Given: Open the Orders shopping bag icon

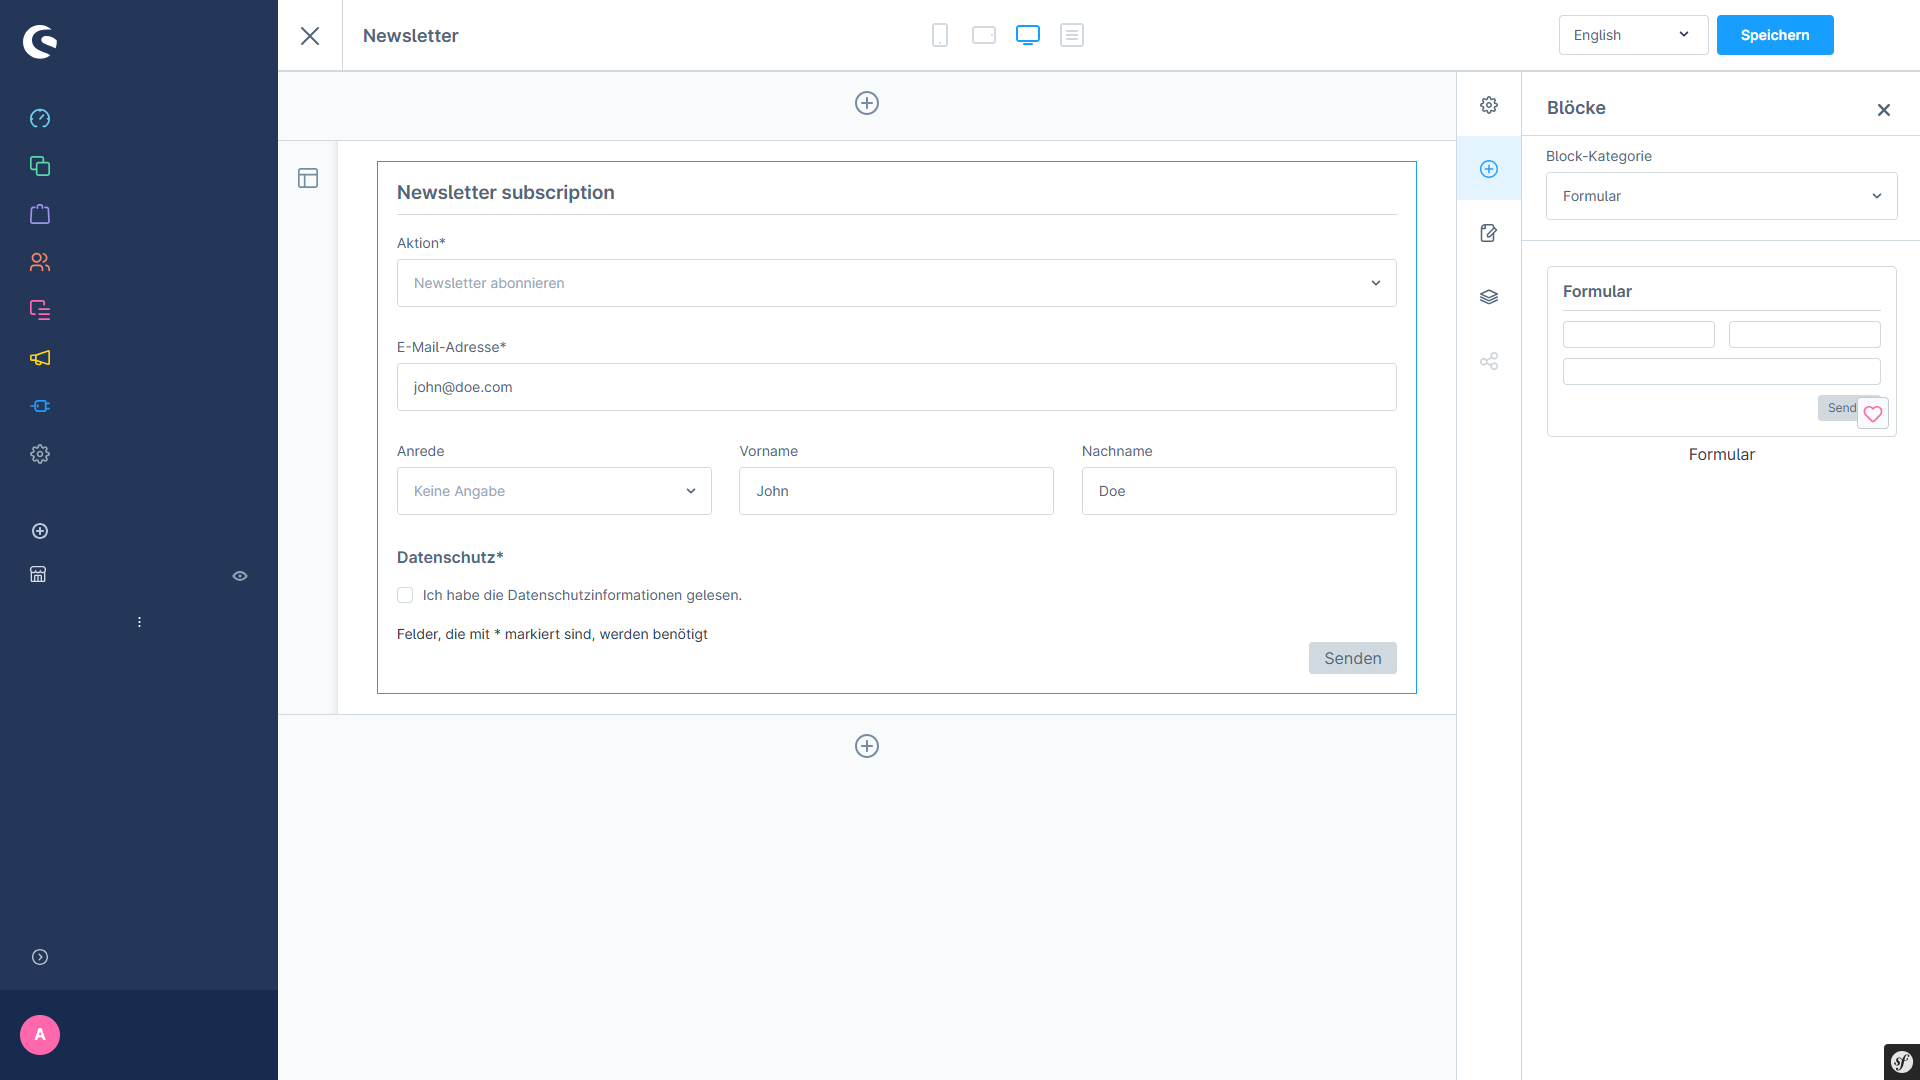Looking at the screenshot, I should tap(40, 214).
